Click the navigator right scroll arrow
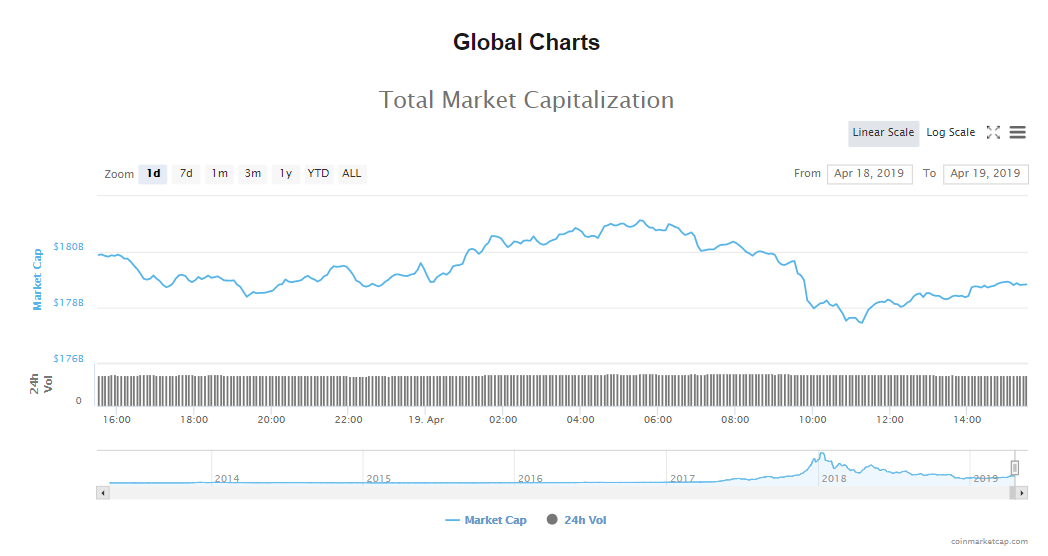This screenshot has height=556, width=1048. (x=1021, y=493)
